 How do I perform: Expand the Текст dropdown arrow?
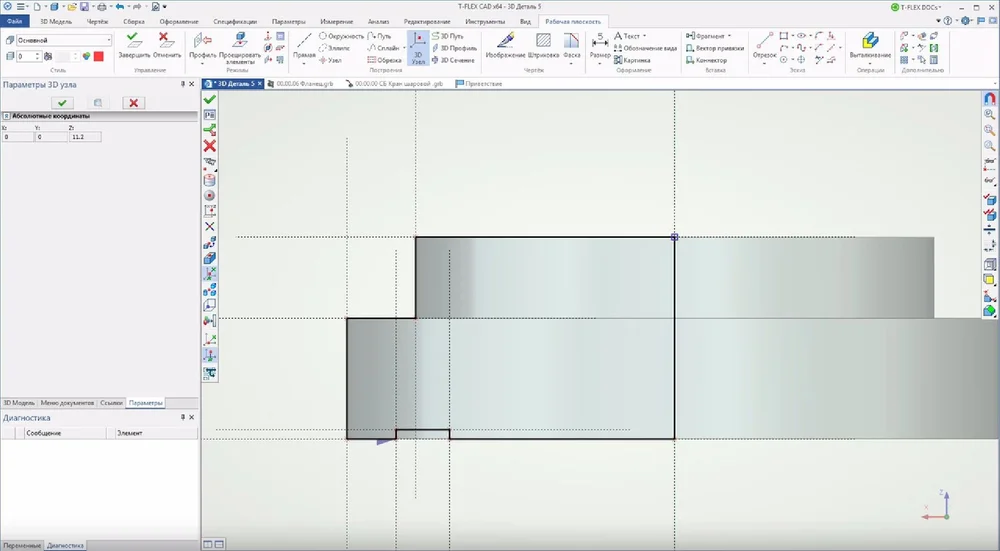[644, 36]
